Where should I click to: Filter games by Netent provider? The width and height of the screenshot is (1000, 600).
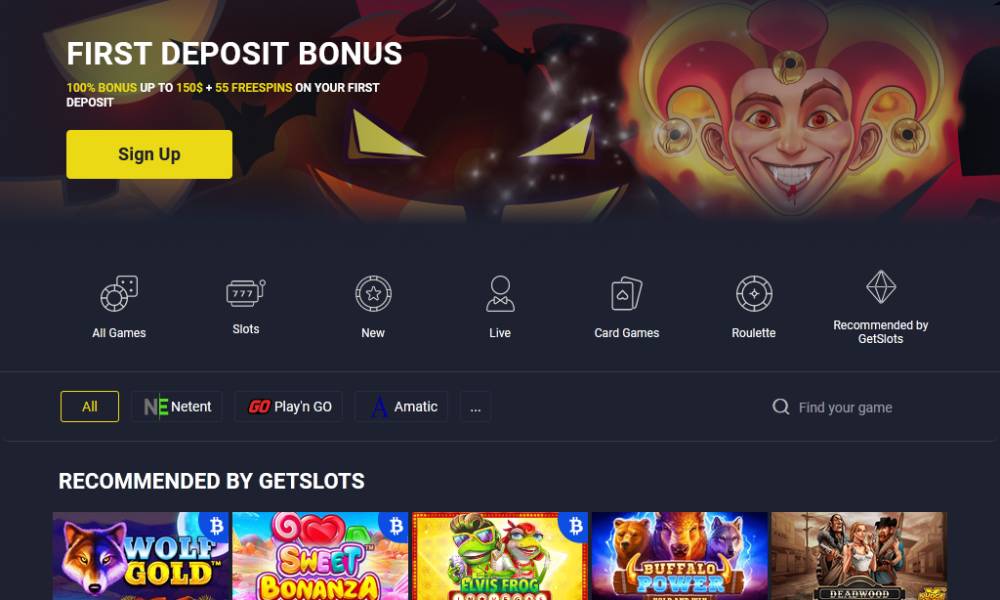click(x=177, y=406)
